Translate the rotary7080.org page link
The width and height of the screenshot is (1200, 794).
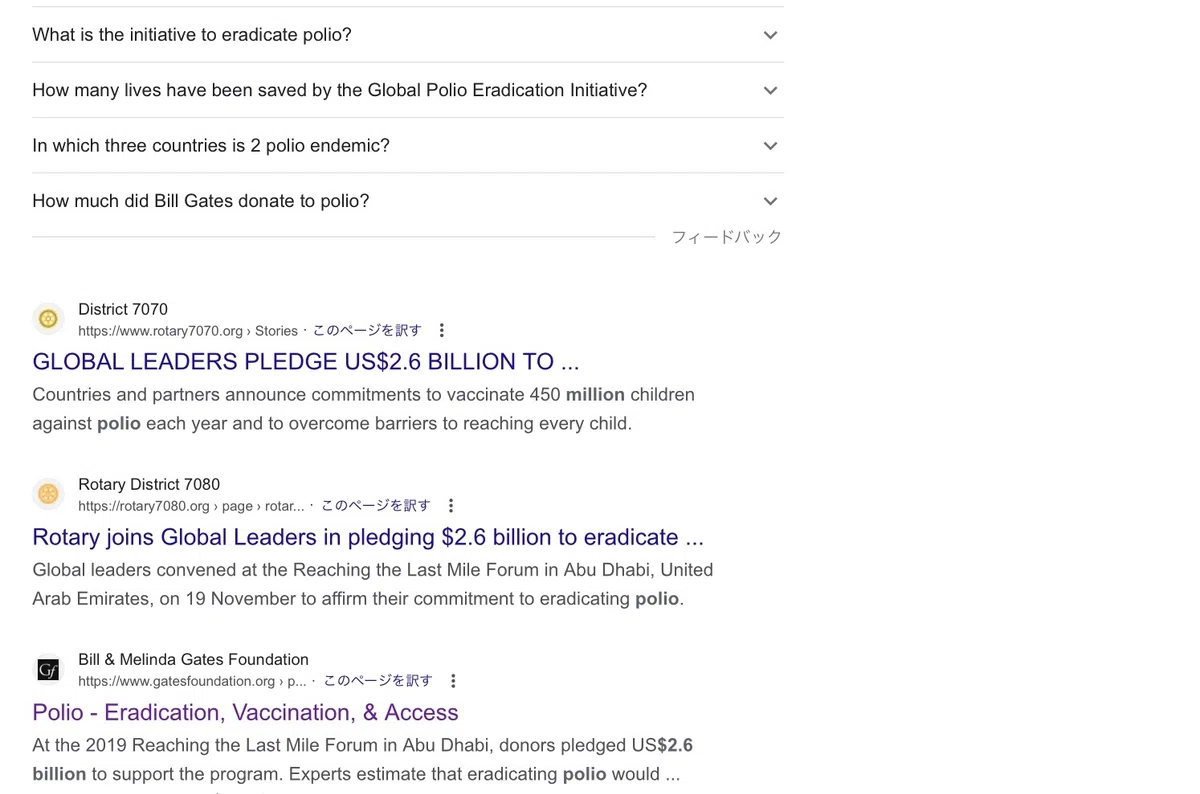coord(376,506)
